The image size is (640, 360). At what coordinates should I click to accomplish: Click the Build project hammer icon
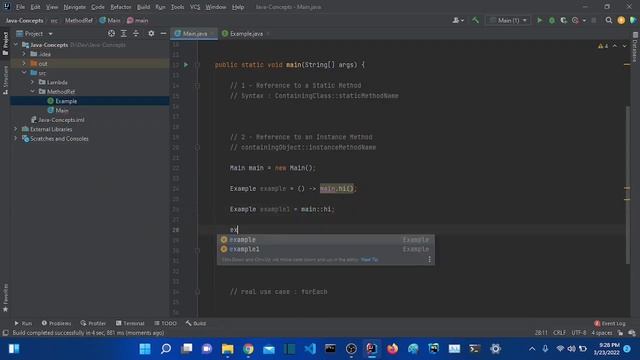(x=475, y=20)
